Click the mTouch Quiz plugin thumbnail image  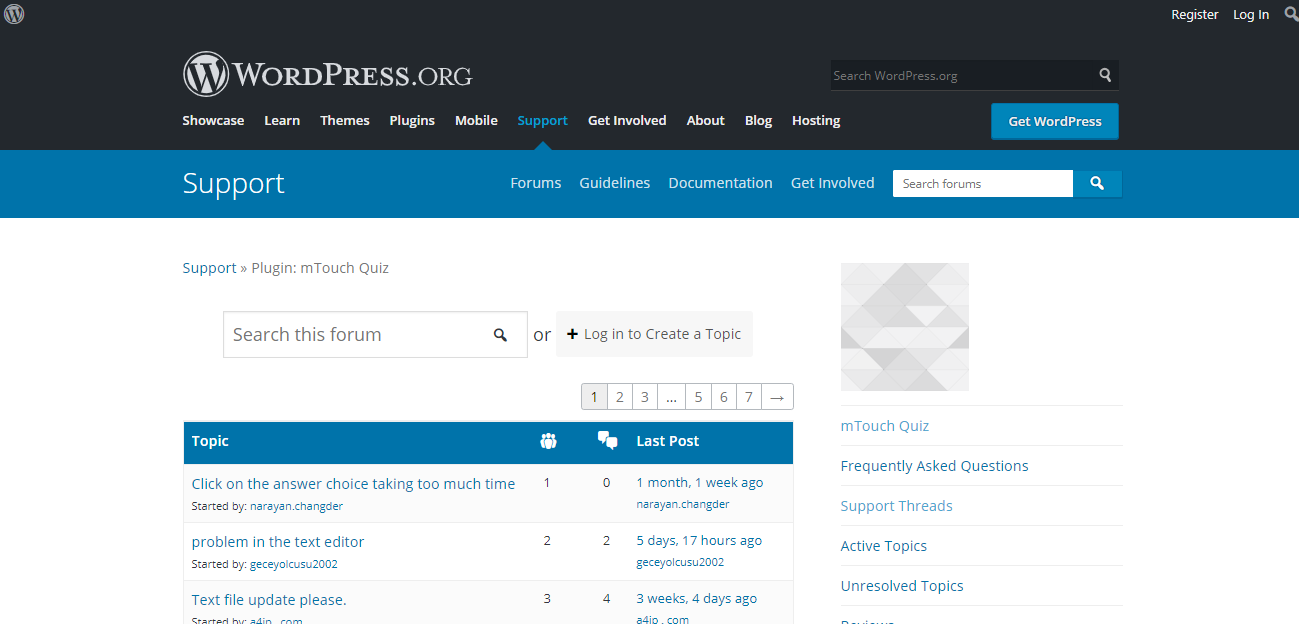[x=905, y=327]
